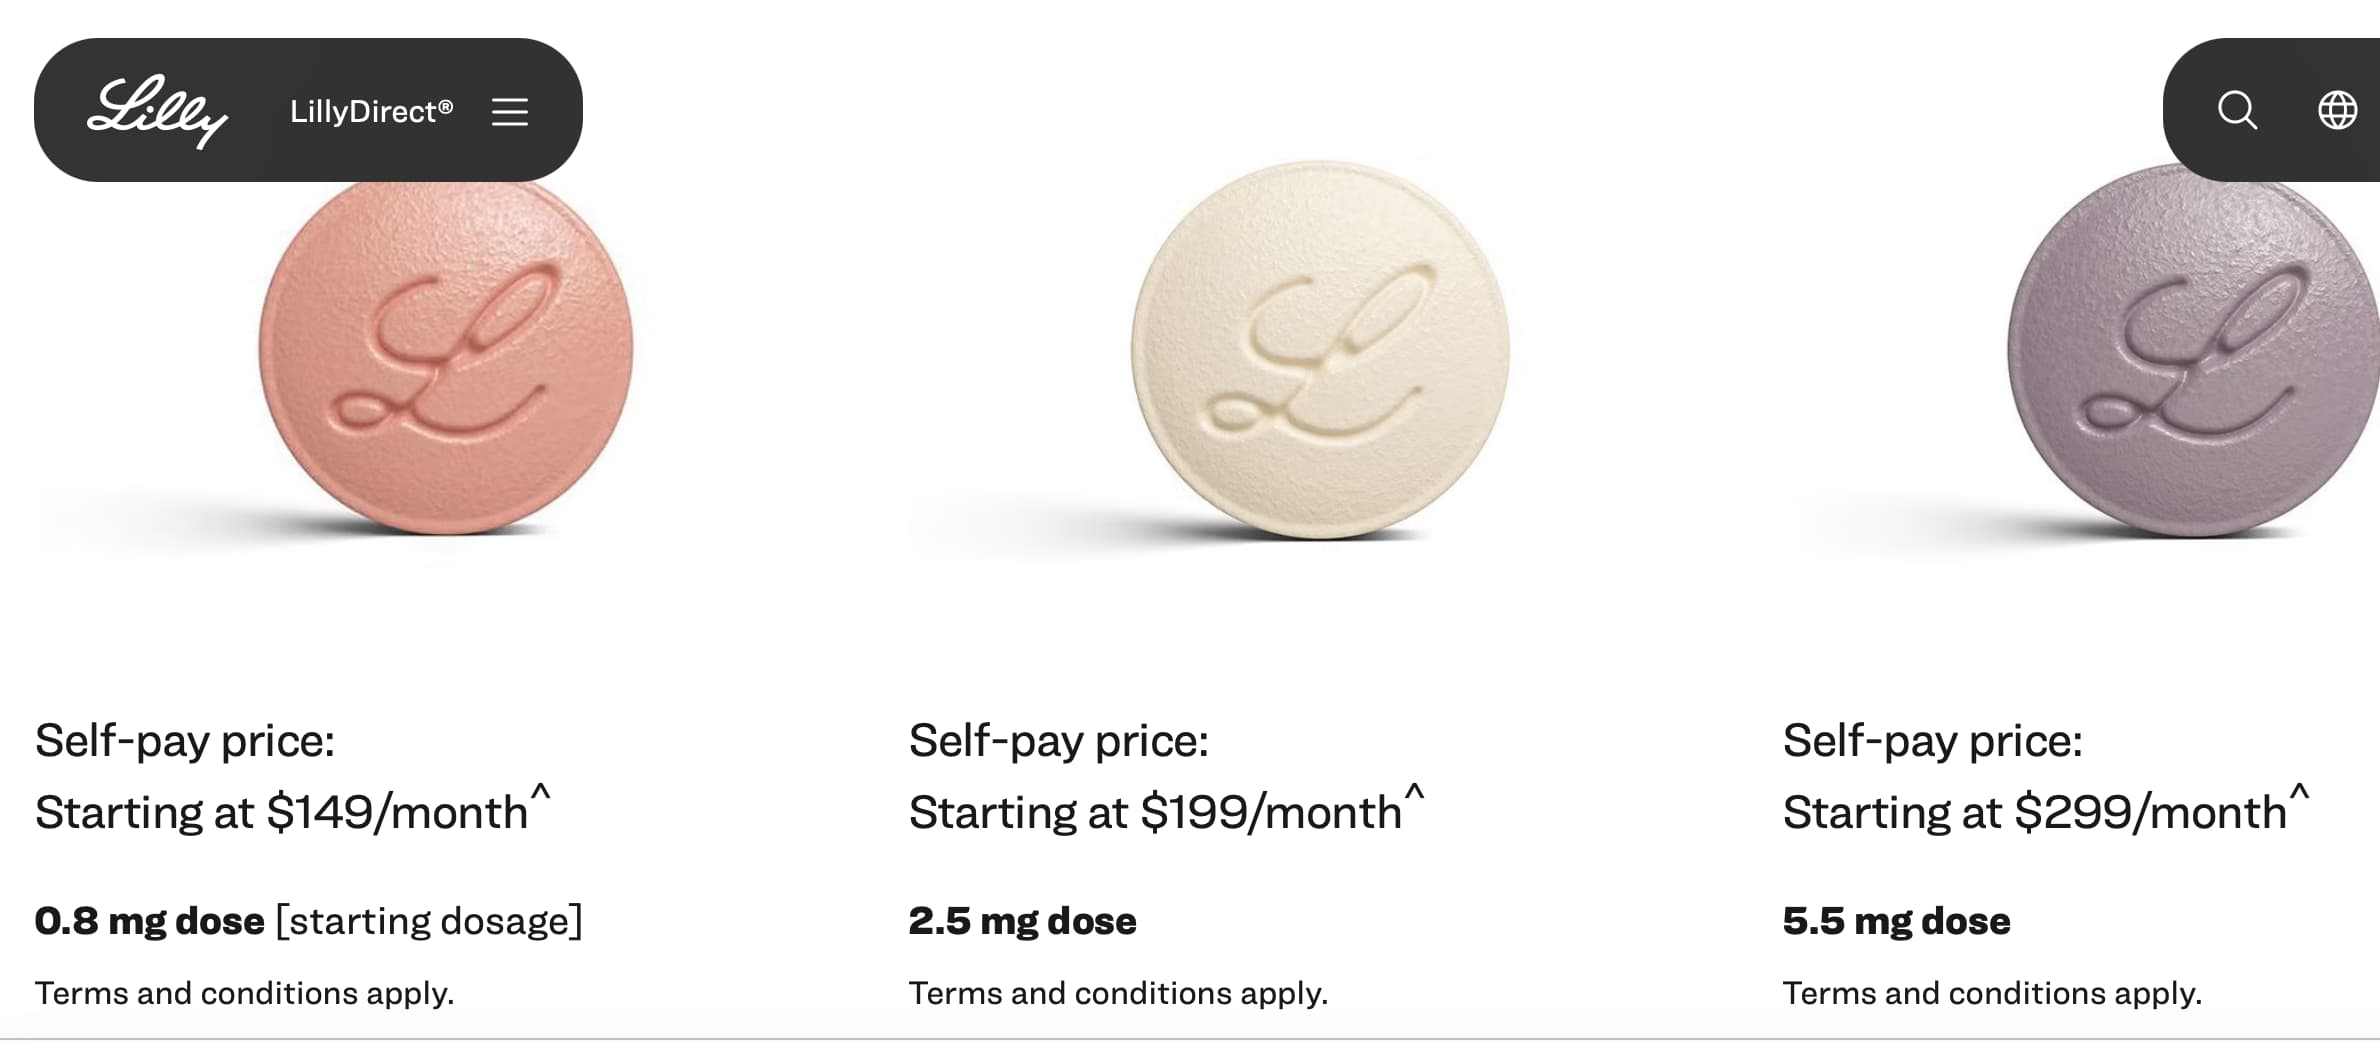Screen dimensions: 2380x1042
Task: Click the "Starting at $149/month" price text
Action: pos(281,812)
